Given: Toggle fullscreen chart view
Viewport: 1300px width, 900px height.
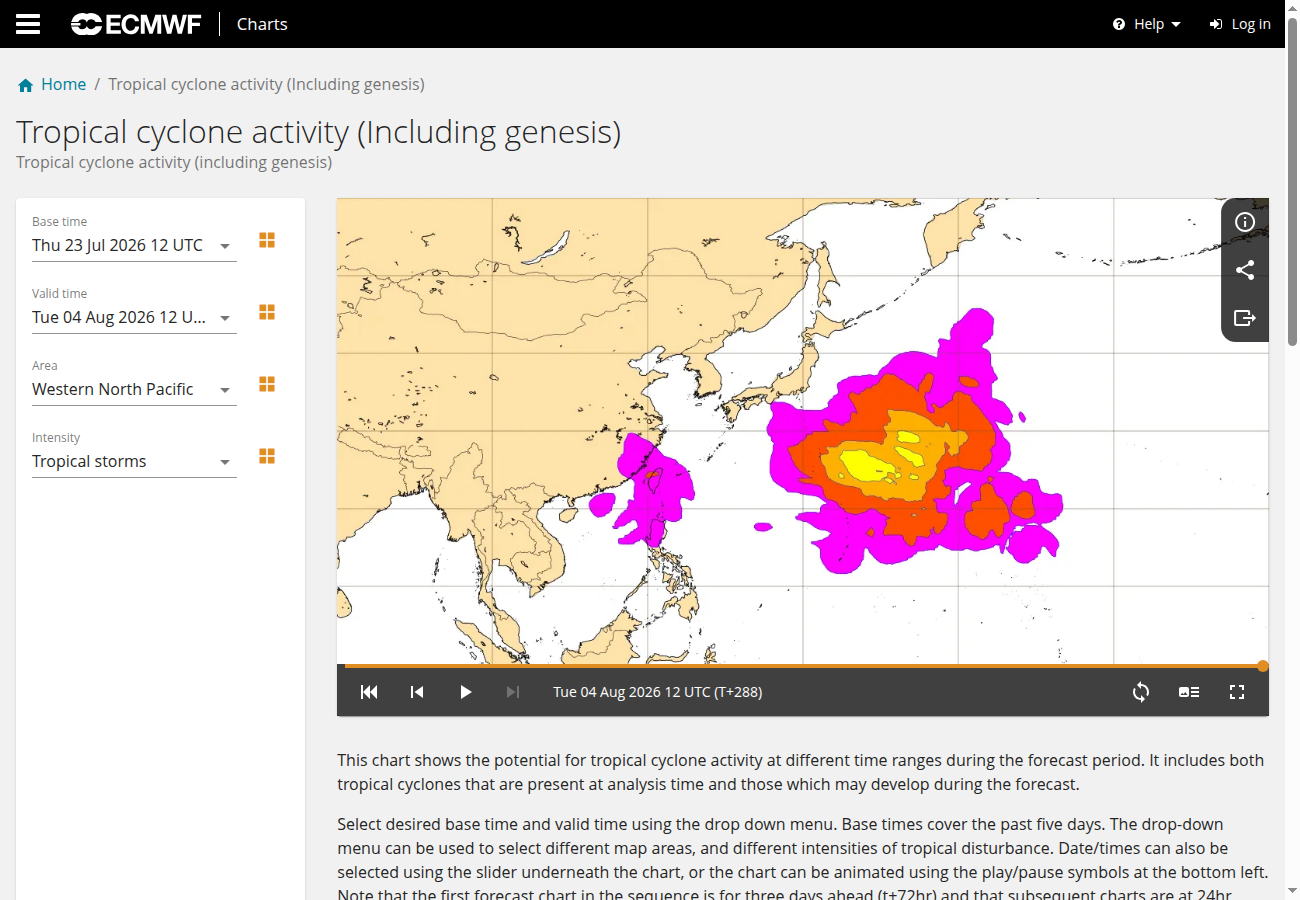Looking at the screenshot, I should tap(1237, 692).
